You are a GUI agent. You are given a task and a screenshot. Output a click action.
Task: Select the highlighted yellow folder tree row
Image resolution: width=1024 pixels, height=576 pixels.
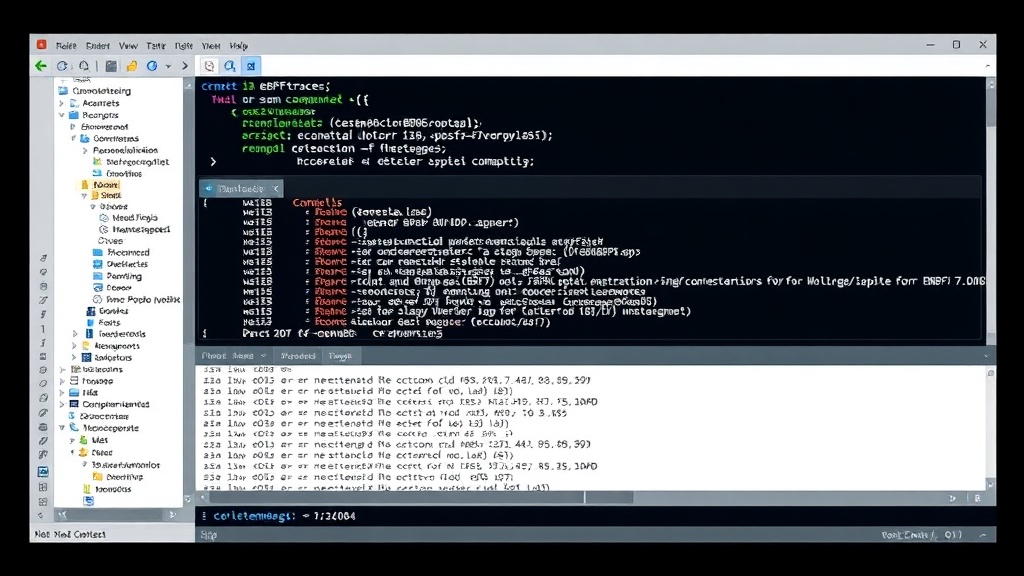(100, 185)
